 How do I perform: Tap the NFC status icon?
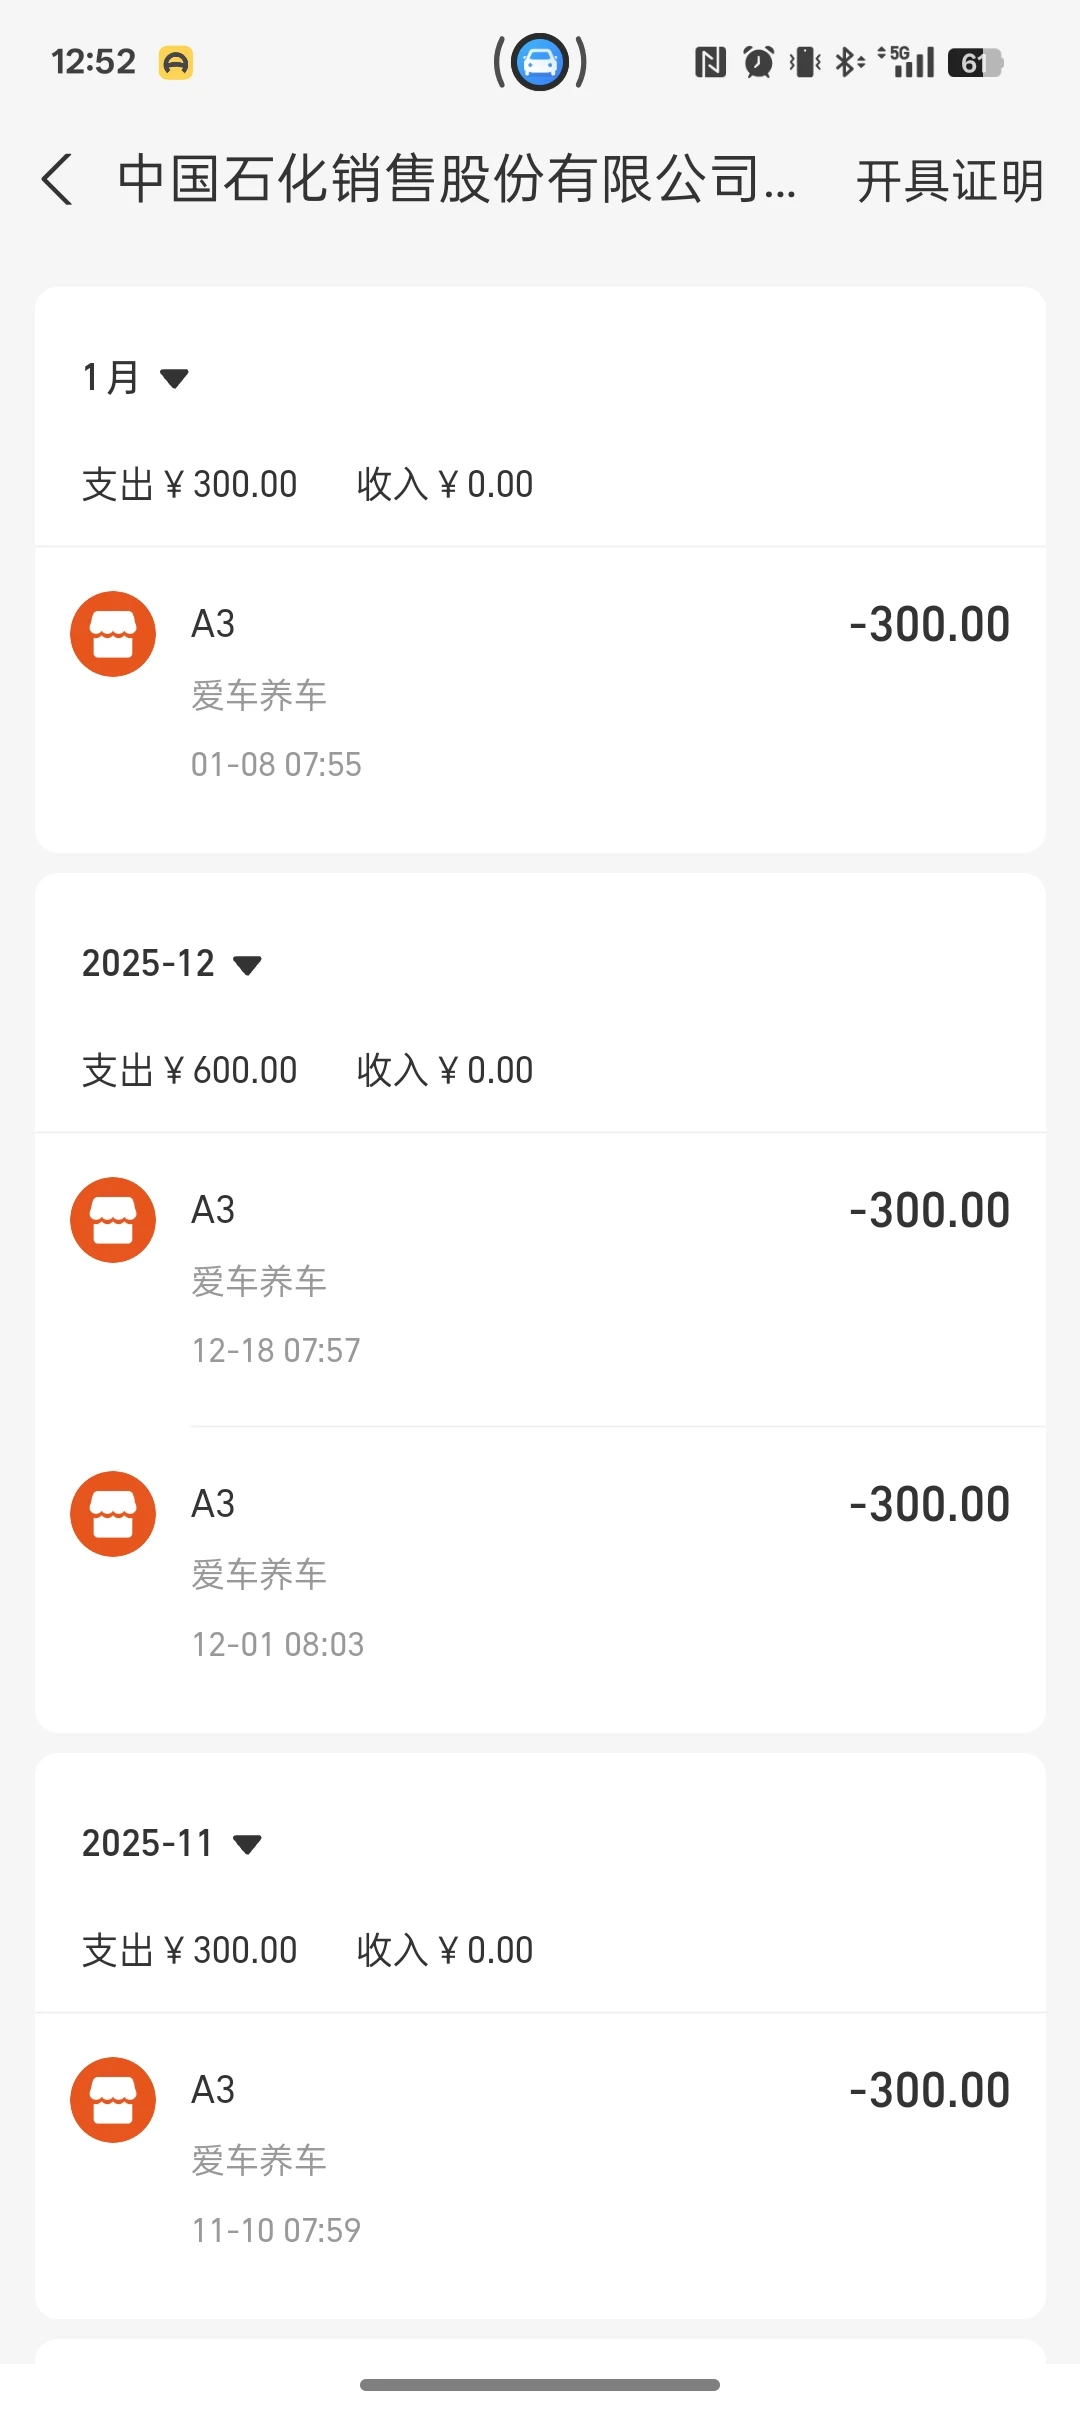pos(710,63)
